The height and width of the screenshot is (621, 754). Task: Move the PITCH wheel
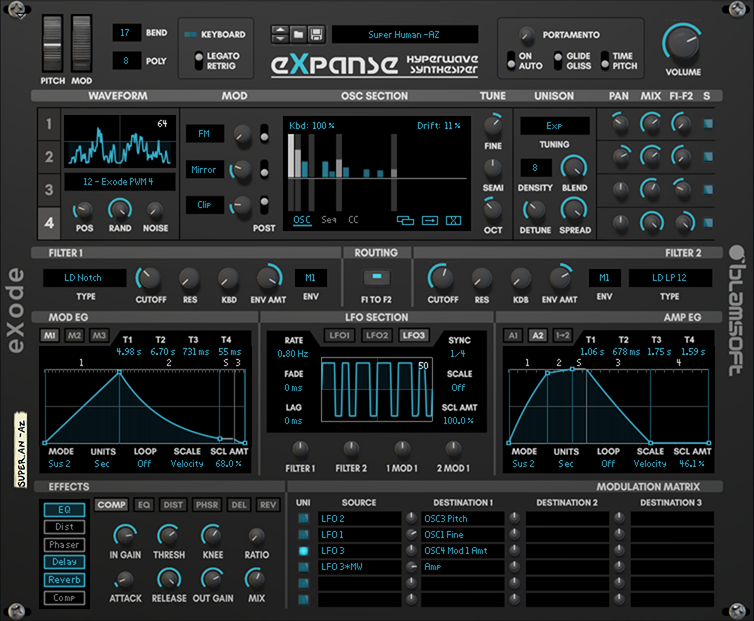(52, 43)
